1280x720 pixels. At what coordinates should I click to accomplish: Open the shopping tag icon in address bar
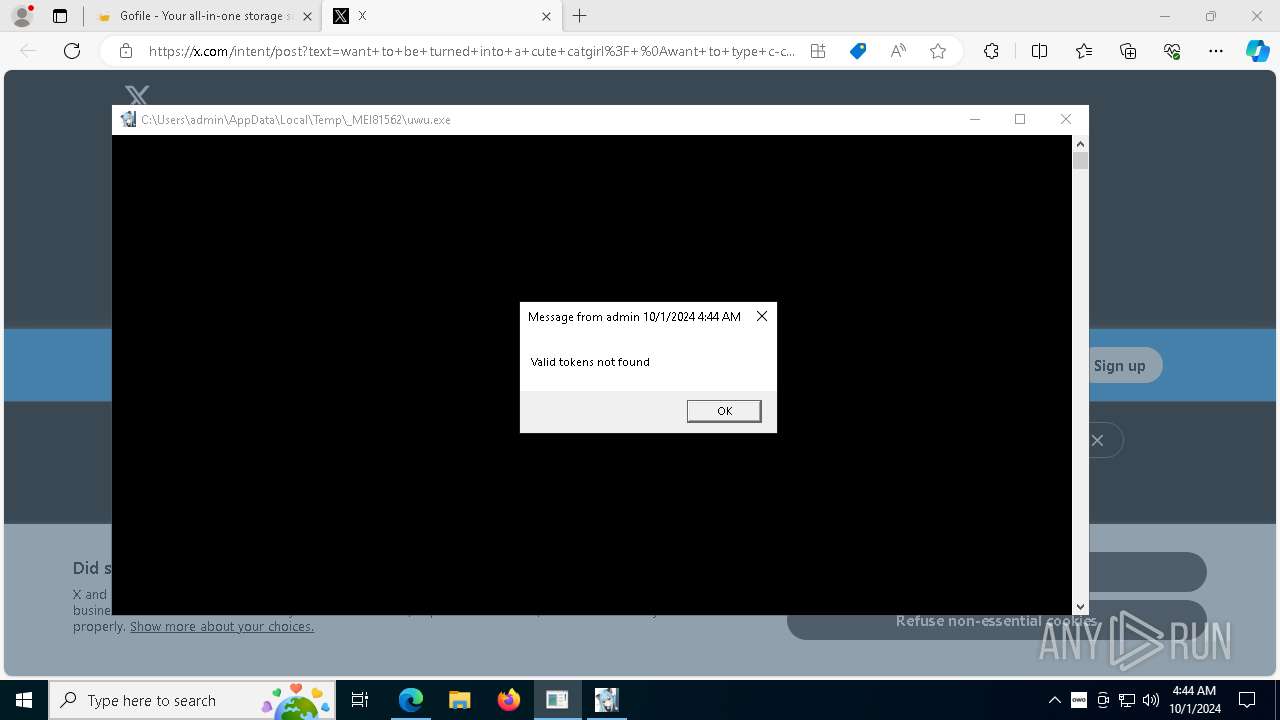pos(858,51)
